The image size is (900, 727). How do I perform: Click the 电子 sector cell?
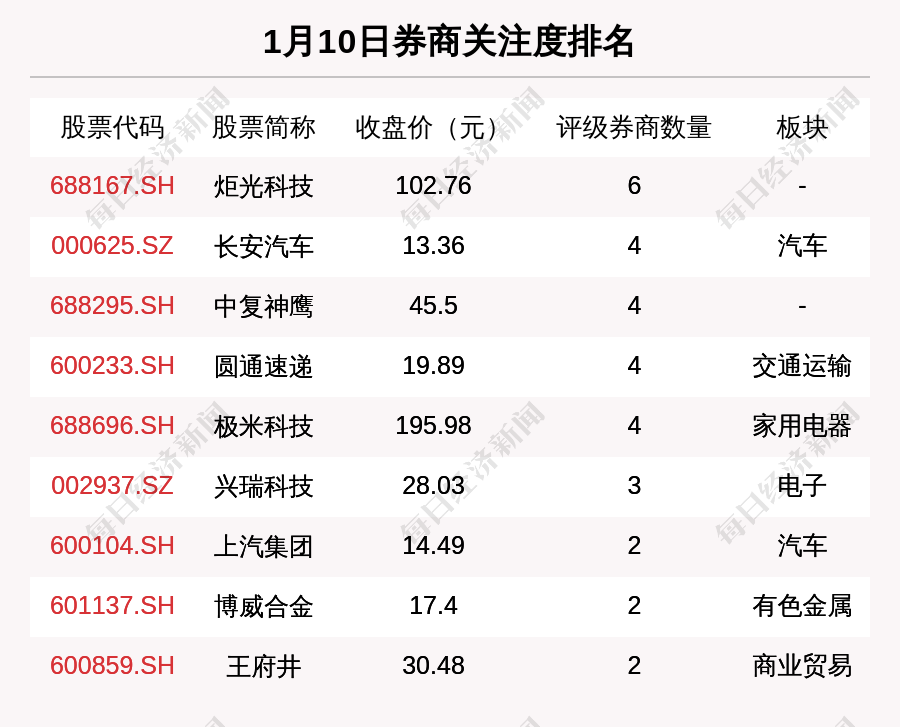(802, 486)
